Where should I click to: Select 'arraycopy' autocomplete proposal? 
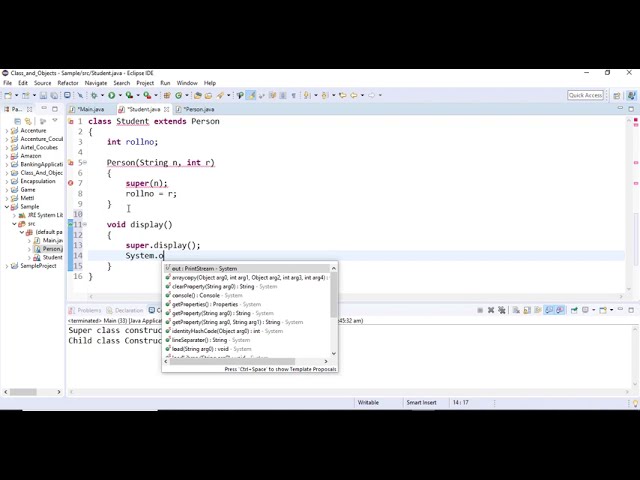pyautogui.click(x=247, y=278)
